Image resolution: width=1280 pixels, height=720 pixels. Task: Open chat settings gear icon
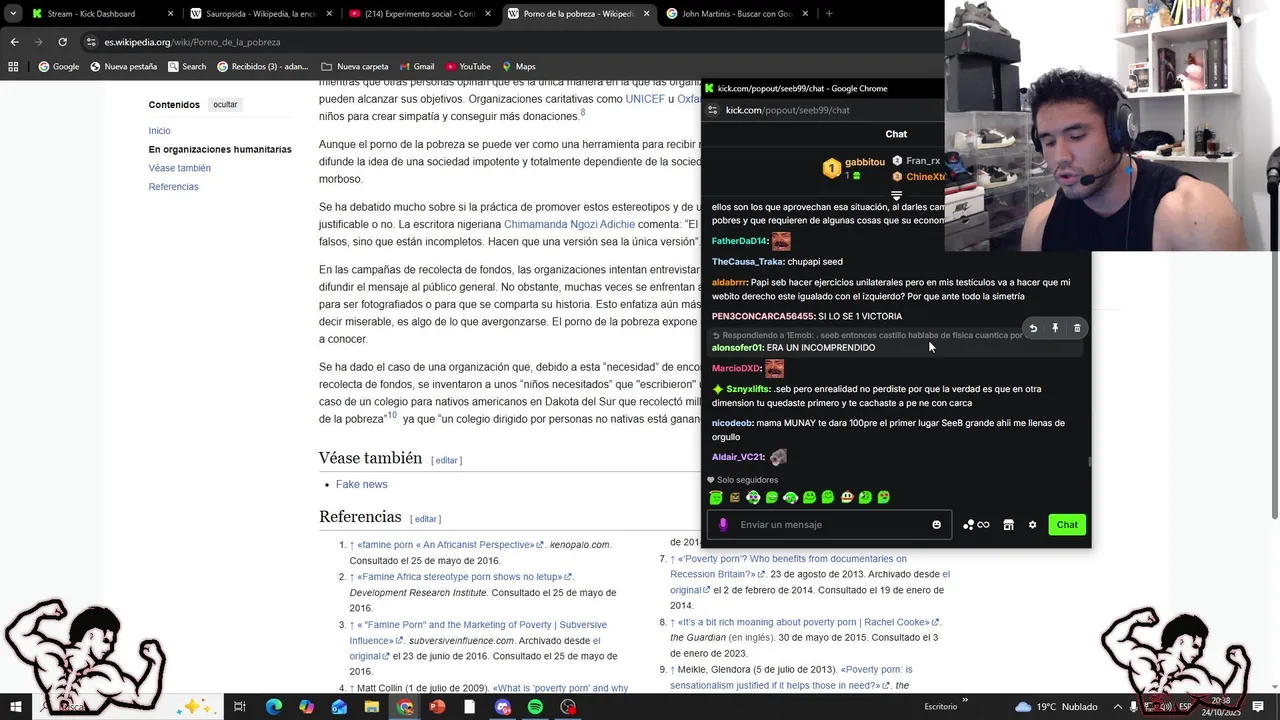pyautogui.click(x=1033, y=525)
